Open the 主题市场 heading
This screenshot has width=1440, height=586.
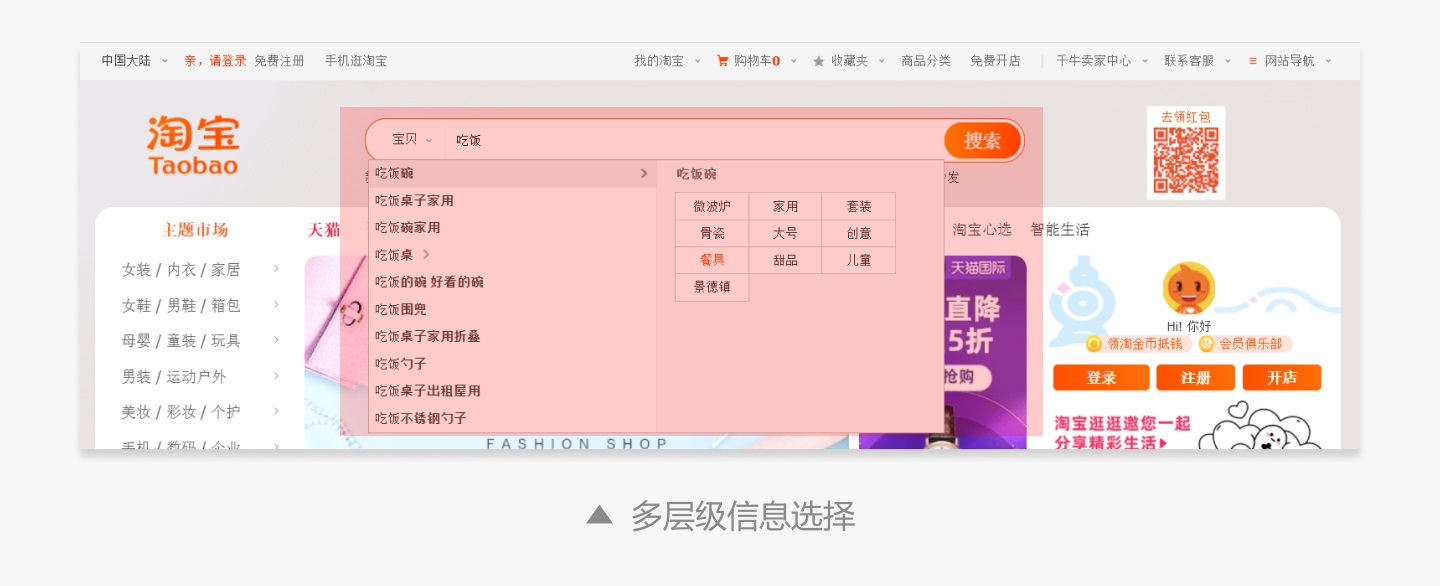[195, 230]
